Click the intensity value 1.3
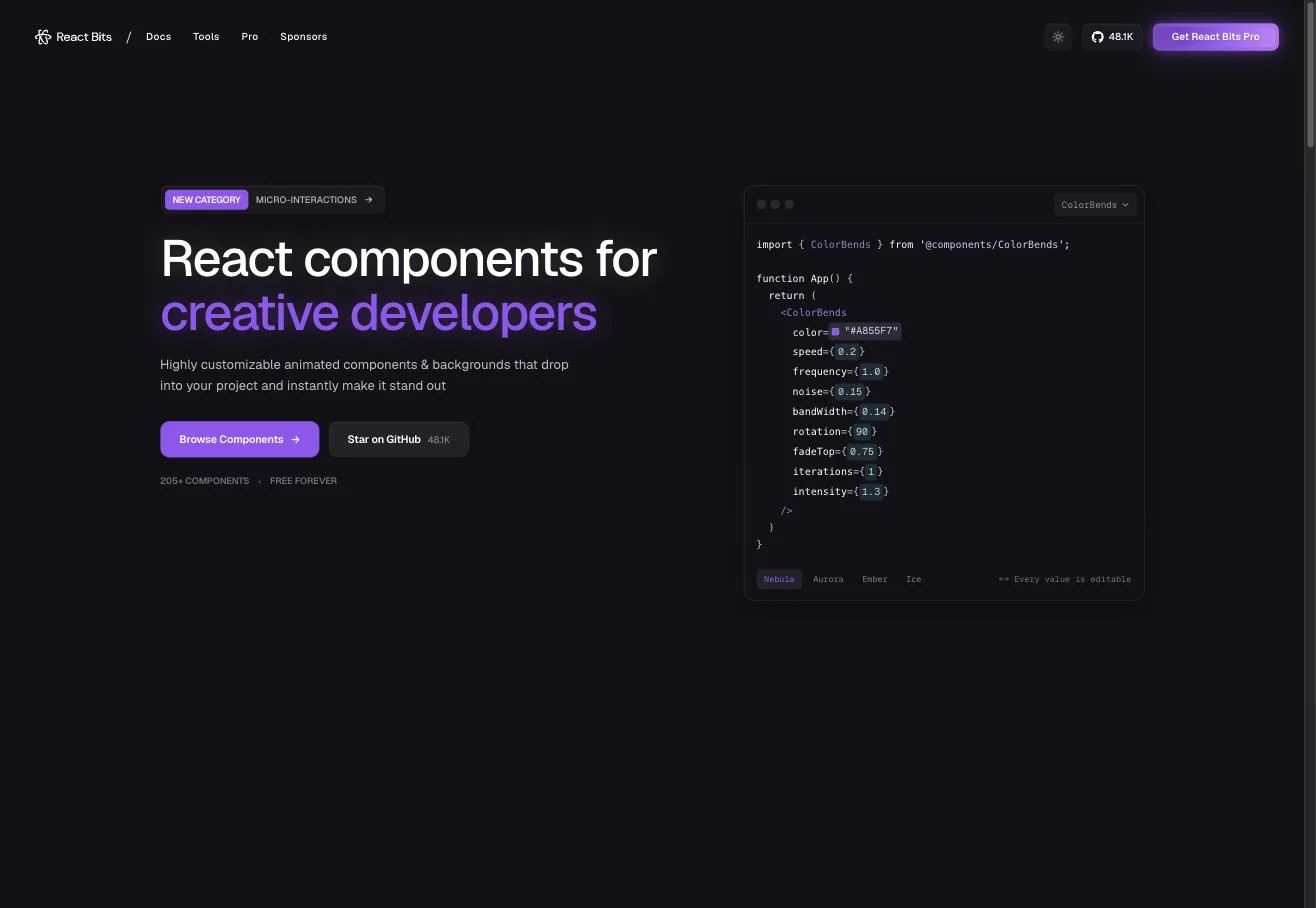The height and width of the screenshot is (908, 1316). (x=871, y=492)
